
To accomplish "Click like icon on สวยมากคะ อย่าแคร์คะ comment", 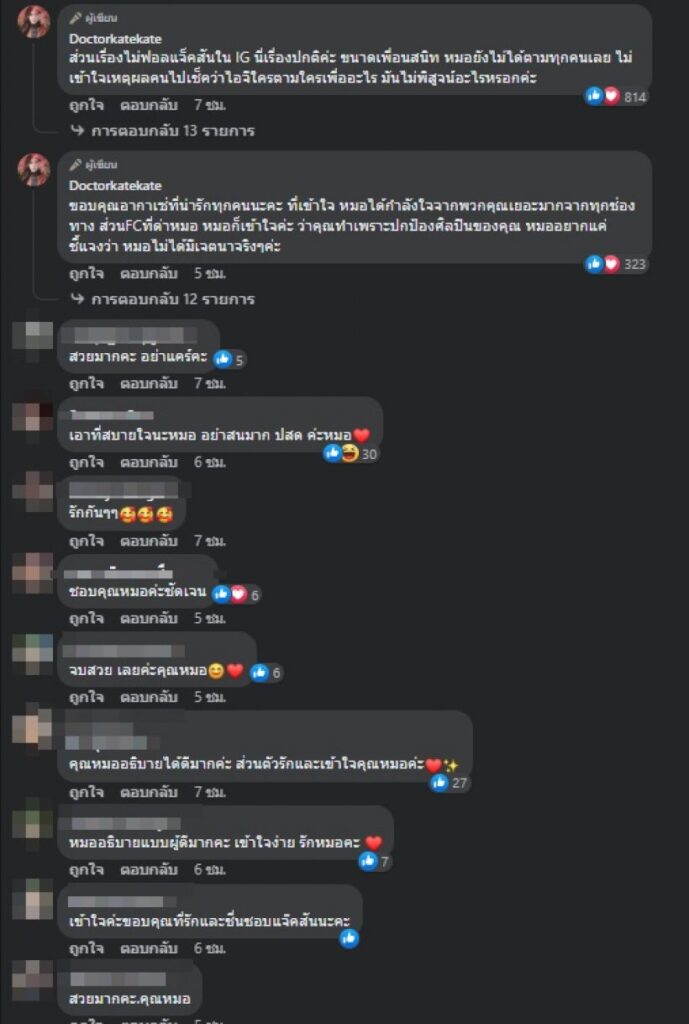I will coord(223,359).
